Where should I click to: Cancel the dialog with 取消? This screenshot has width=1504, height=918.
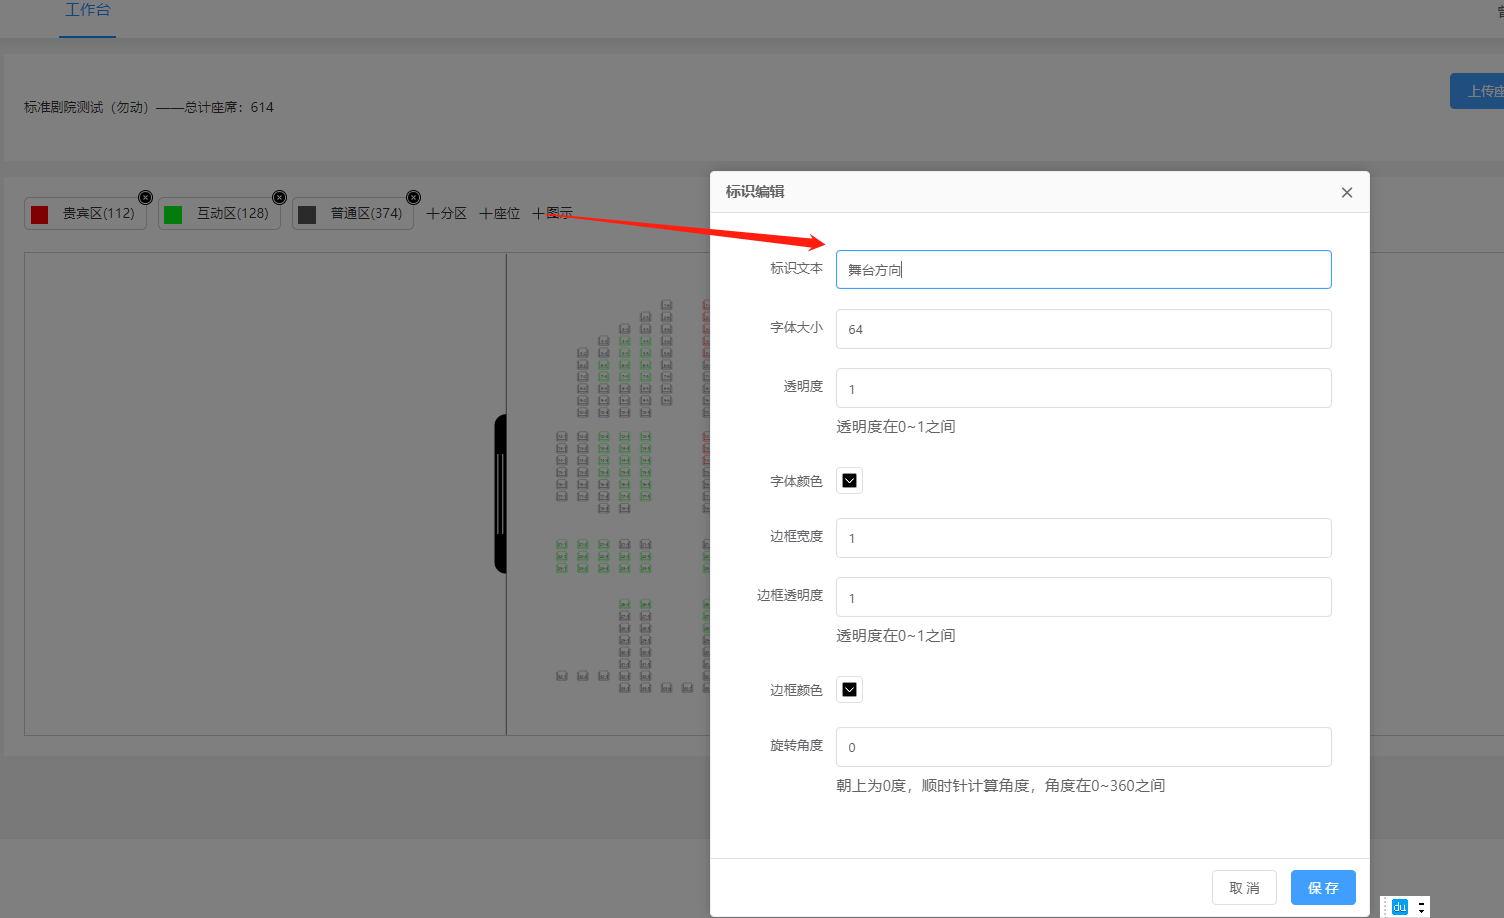(x=1243, y=888)
